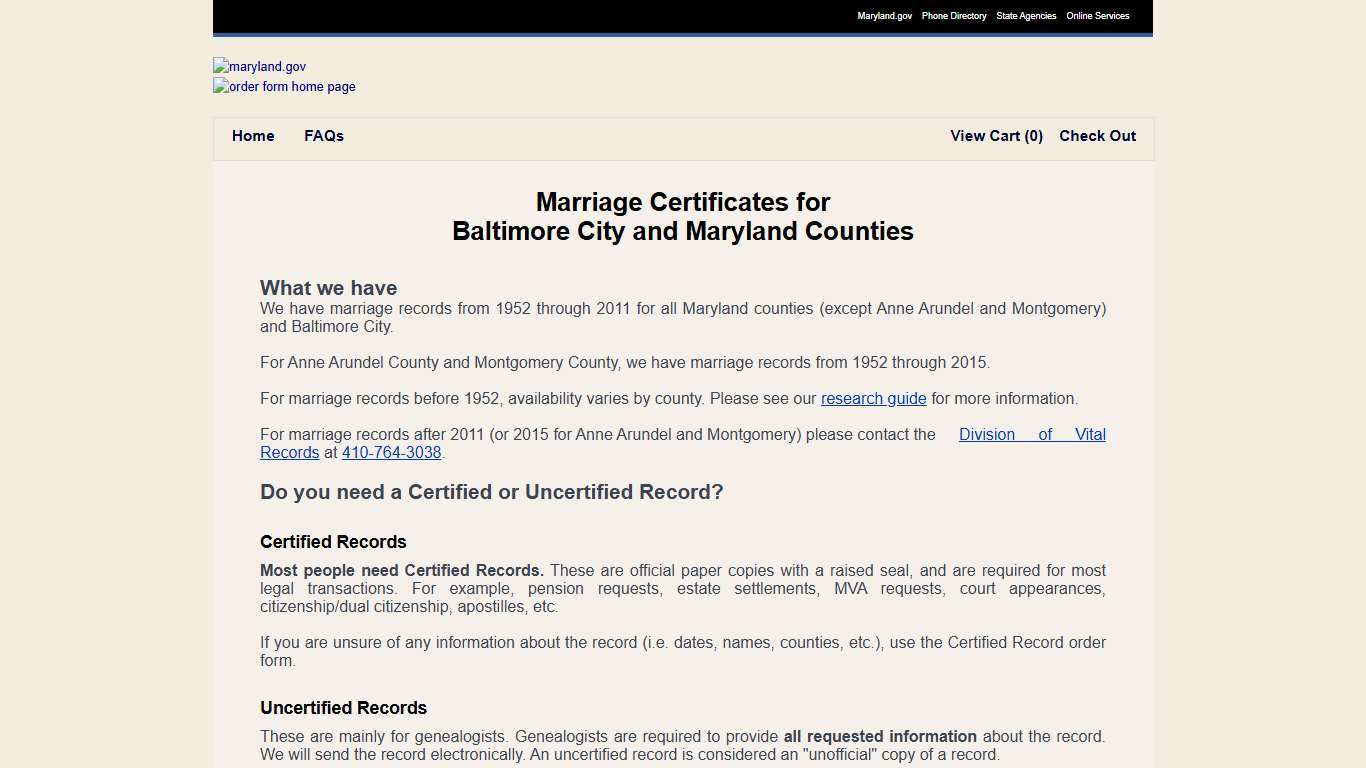Viewport: 1366px width, 768px height.
Task: Open Online Services link
Action: click(1097, 16)
